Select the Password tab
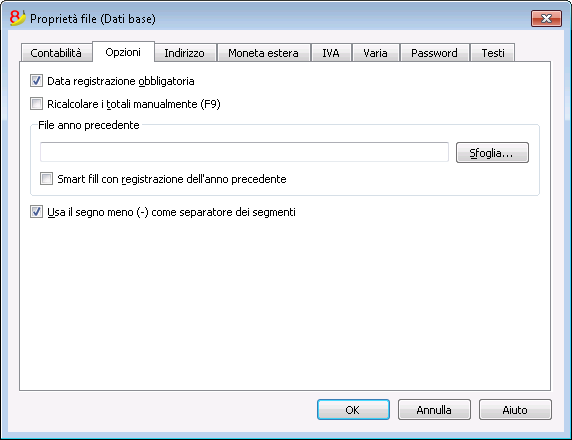572x440 pixels. (434, 53)
